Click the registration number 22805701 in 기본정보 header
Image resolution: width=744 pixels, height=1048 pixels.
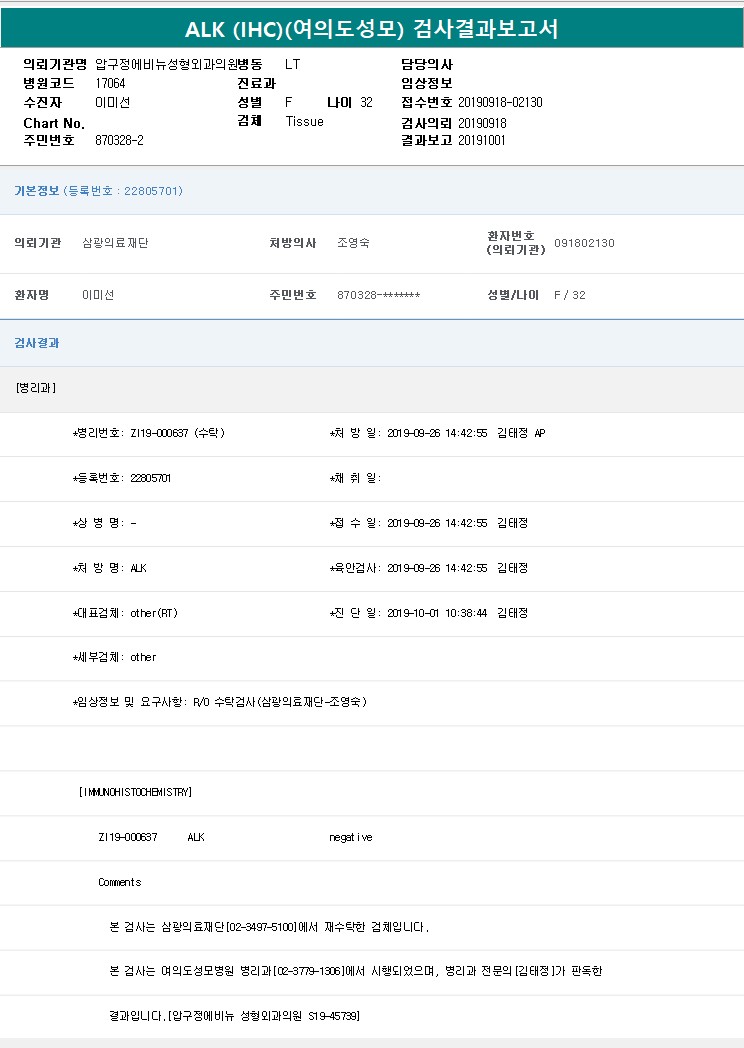[152, 191]
